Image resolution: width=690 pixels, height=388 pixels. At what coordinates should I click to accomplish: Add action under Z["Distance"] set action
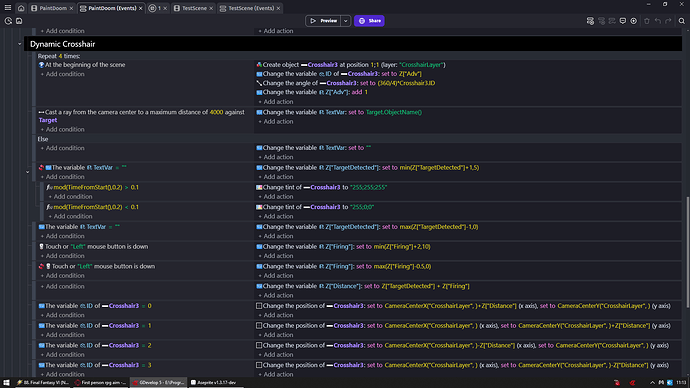coord(275,296)
